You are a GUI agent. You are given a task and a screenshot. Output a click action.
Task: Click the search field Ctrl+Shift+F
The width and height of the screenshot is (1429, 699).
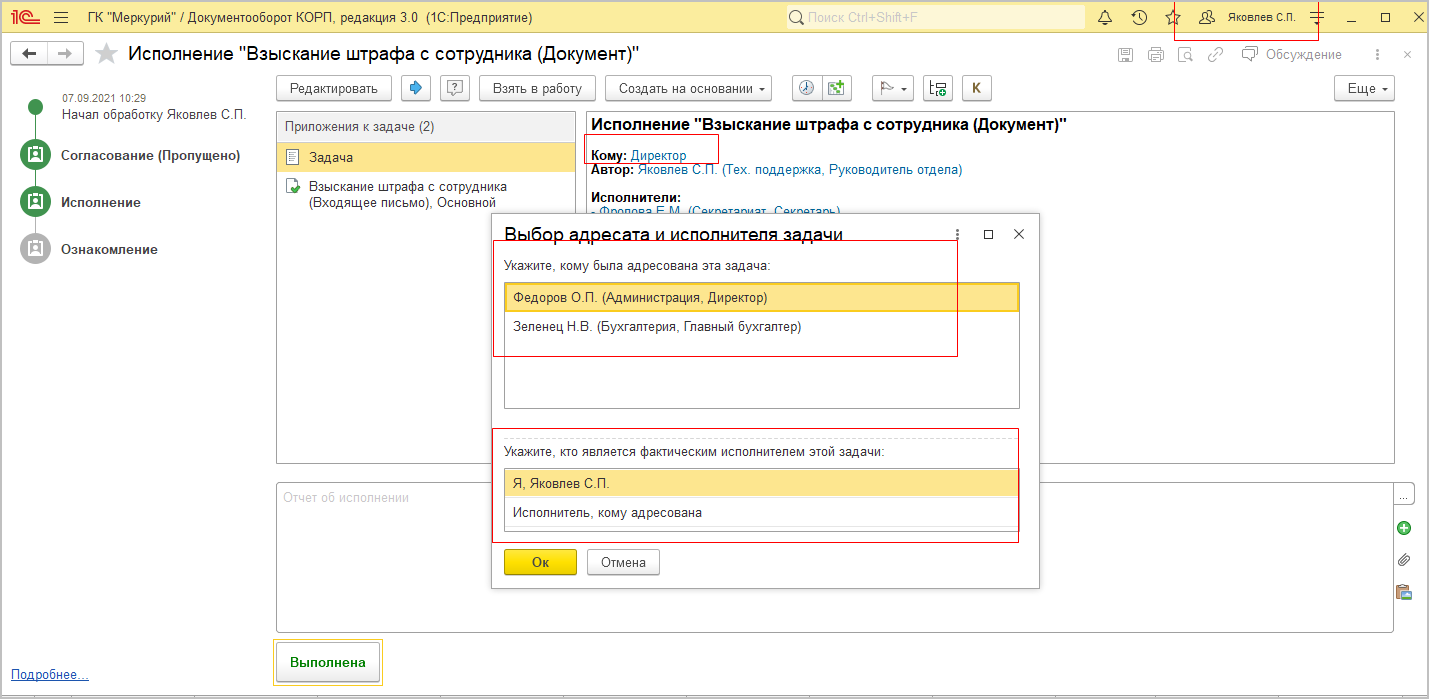936,18
